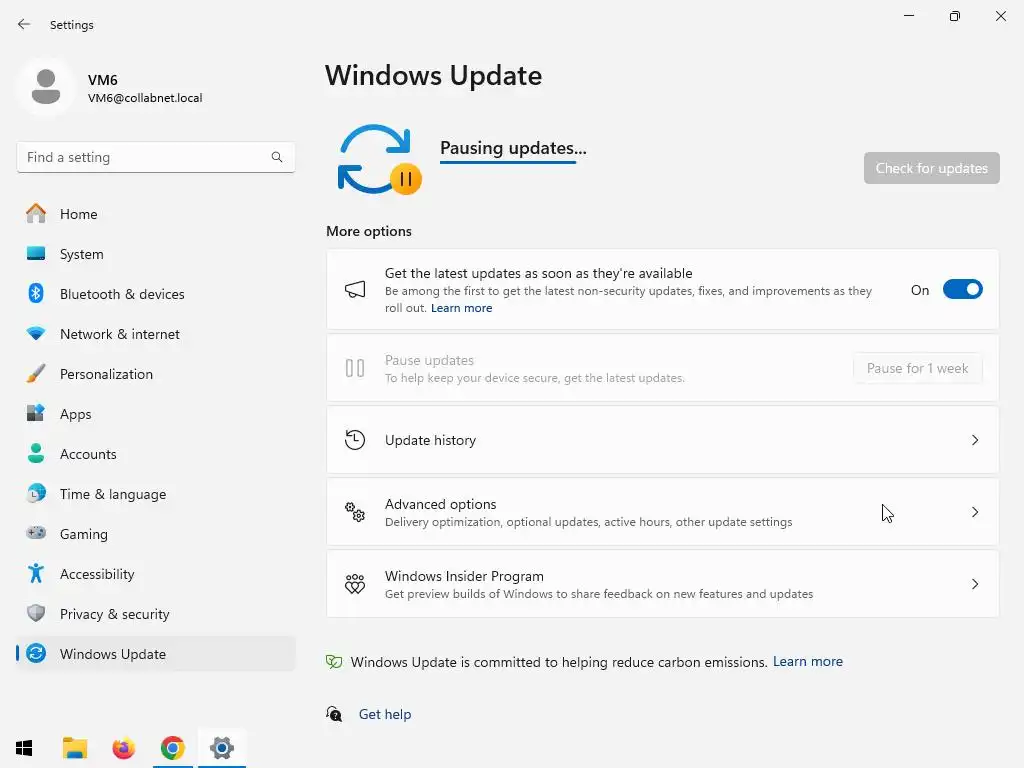Image resolution: width=1024 pixels, height=768 pixels.
Task: Click the Gaming controller icon
Action: coord(36,533)
